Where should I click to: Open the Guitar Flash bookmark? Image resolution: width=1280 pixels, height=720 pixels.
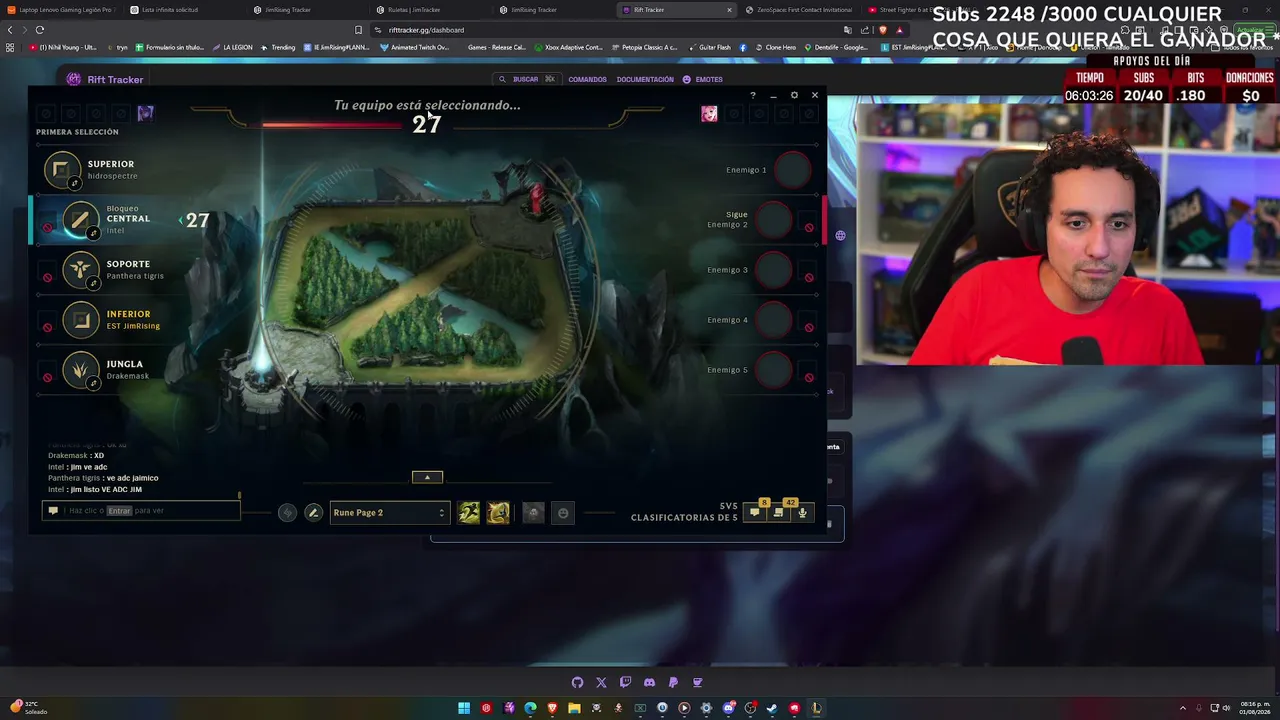(x=709, y=47)
